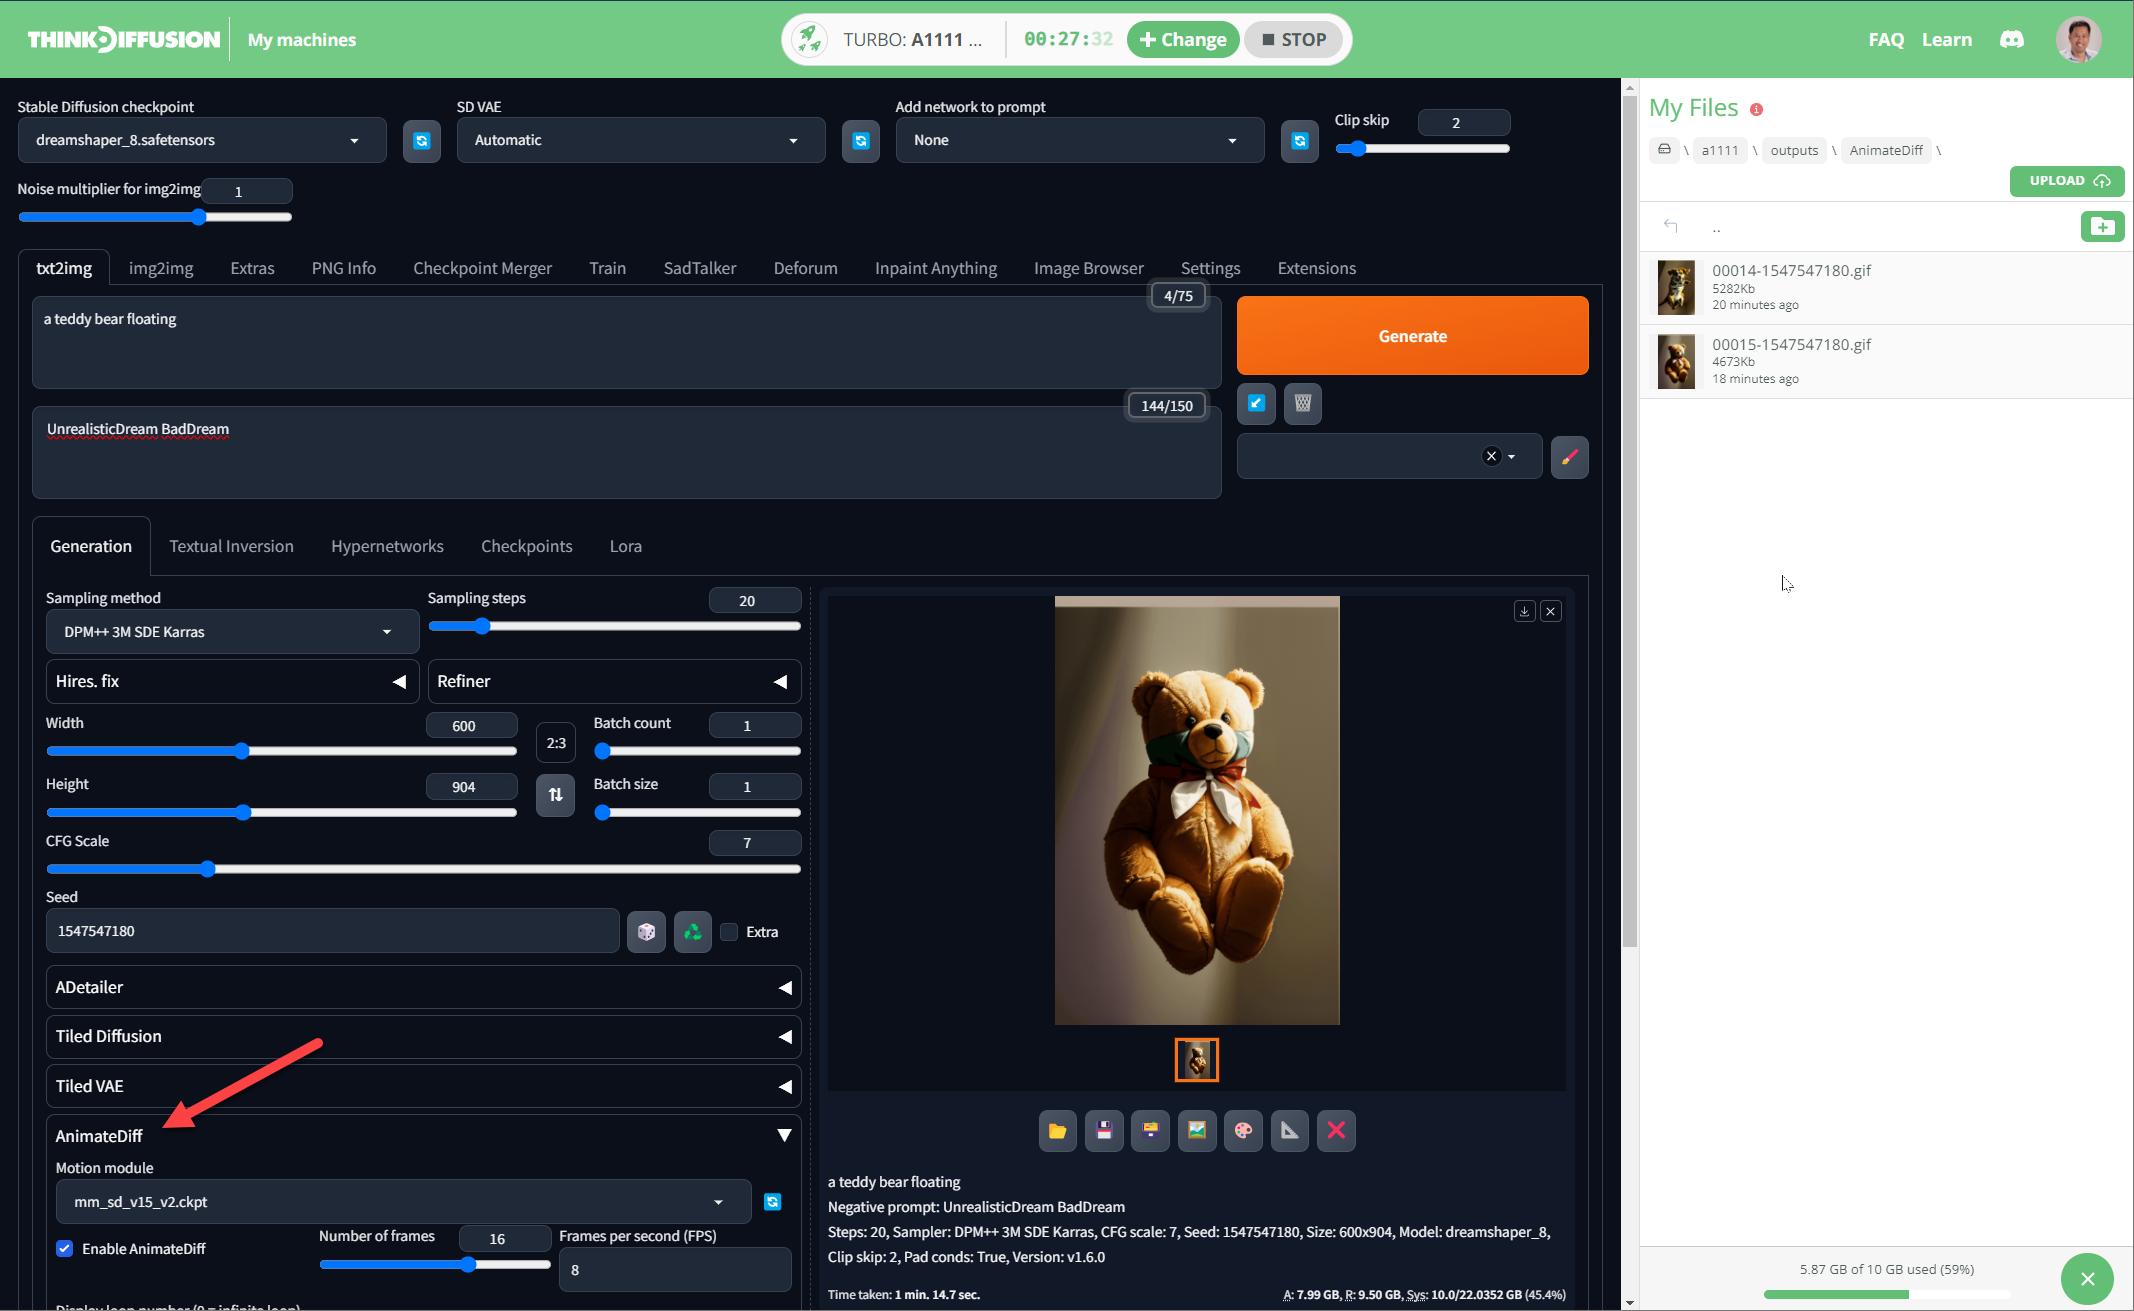Click the random seed dice icon
2134x1311 pixels.
pyautogui.click(x=646, y=932)
